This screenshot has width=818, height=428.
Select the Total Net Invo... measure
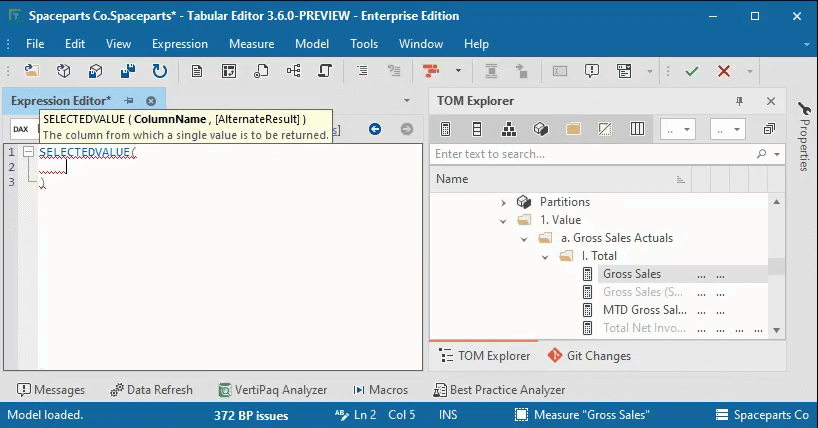coord(644,328)
